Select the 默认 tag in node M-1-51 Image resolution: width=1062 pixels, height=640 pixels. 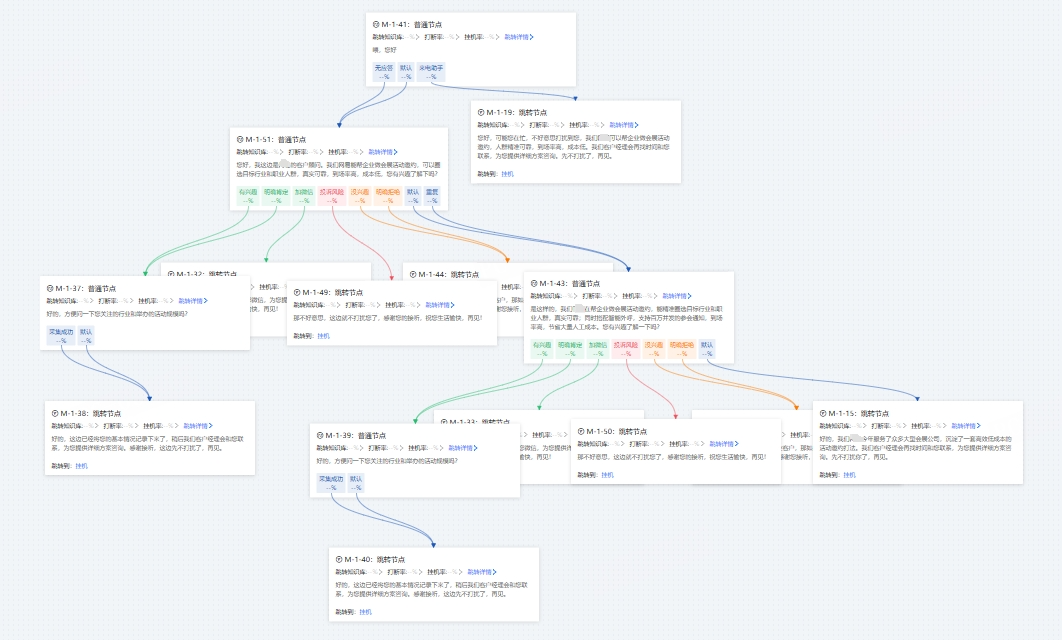(x=413, y=196)
